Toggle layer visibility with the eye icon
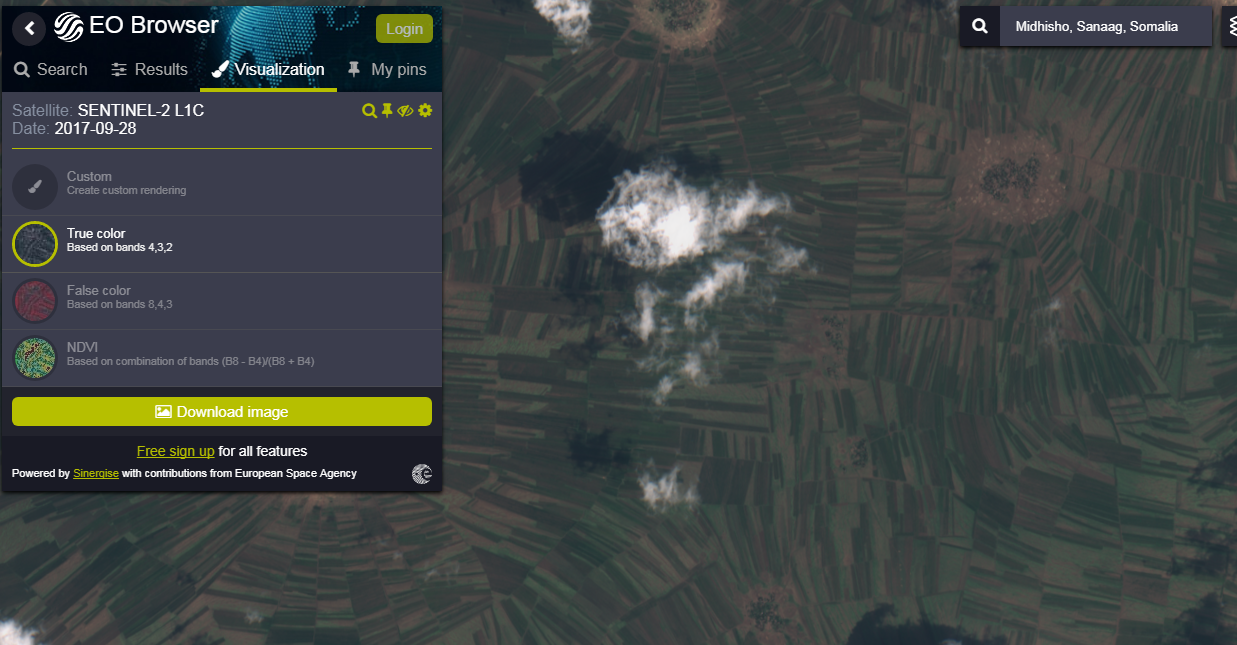The height and width of the screenshot is (645, 1237). tap(405, 110)
